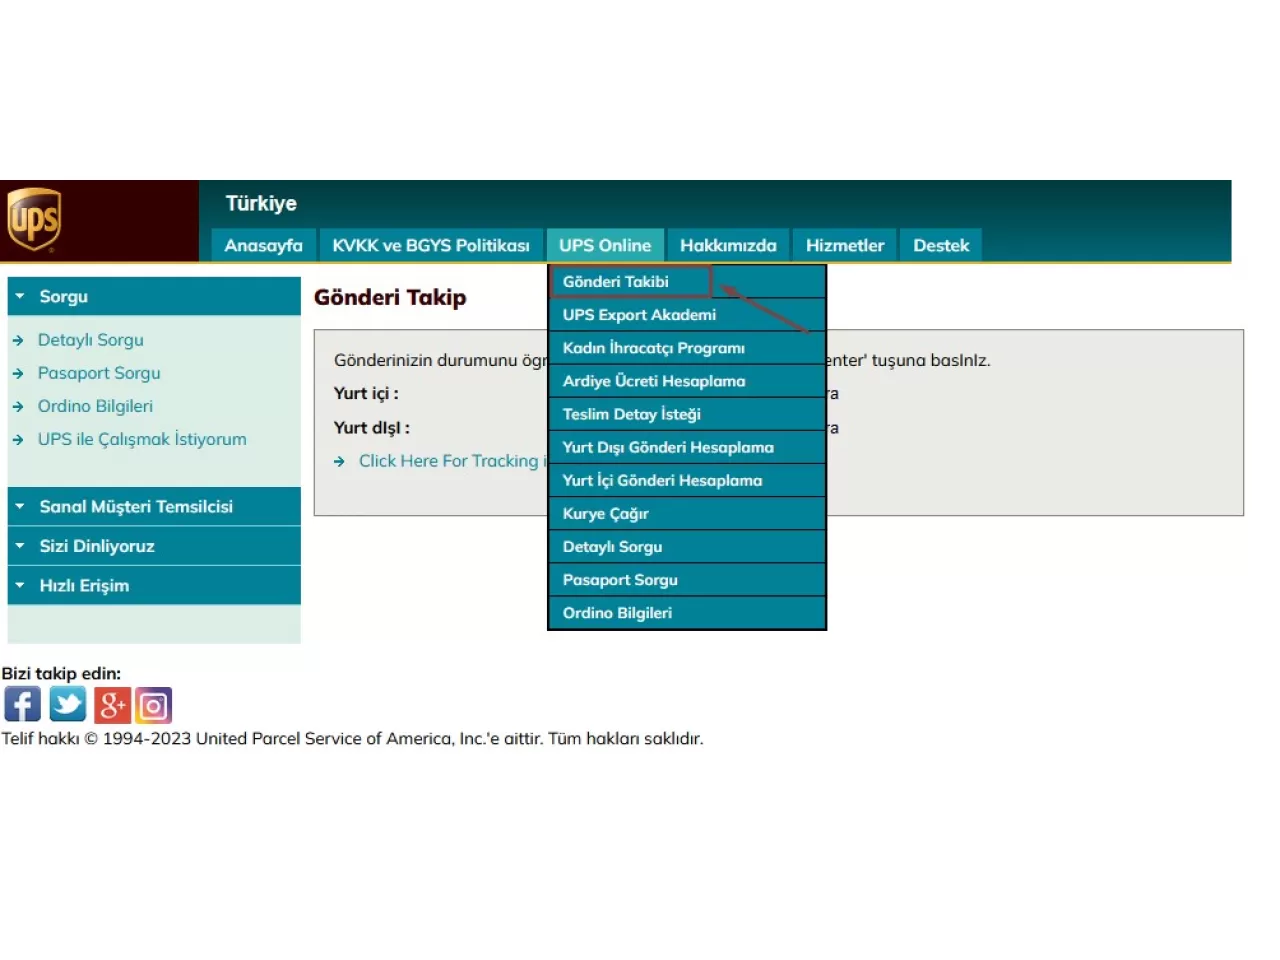1280x960 pixels.
Task: Open Kadın İhracatçı Programı menu item
Action: 653,348
